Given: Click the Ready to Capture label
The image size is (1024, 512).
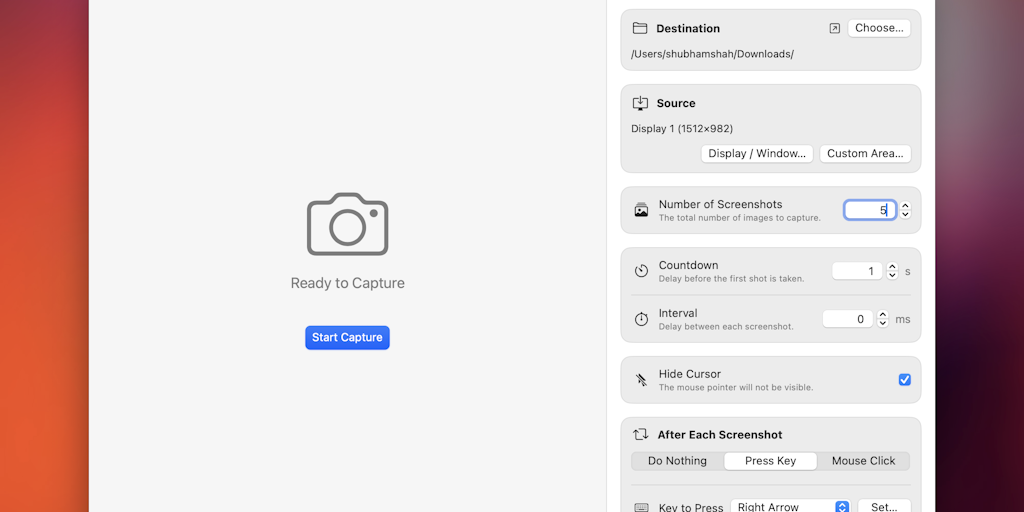Looking at the screenshot, I should (347, 283).
